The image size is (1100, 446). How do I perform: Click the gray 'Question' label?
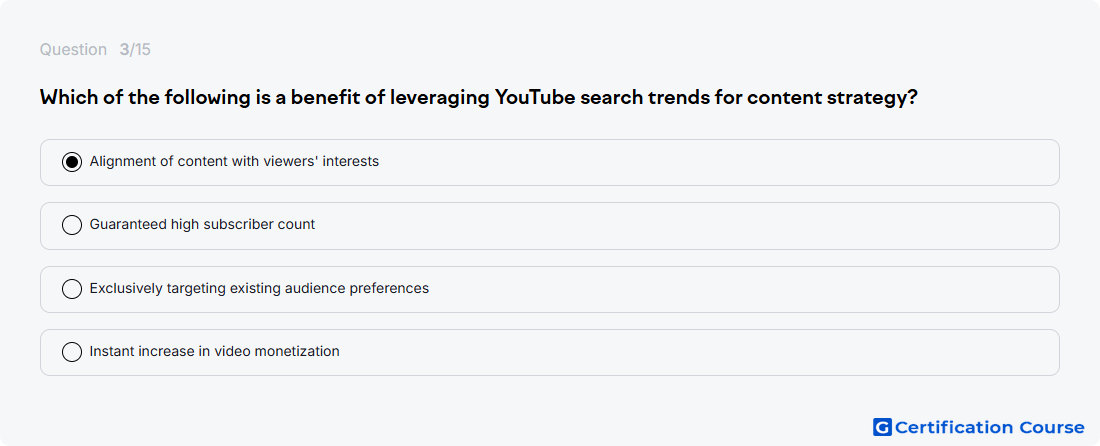pos(73,50)
